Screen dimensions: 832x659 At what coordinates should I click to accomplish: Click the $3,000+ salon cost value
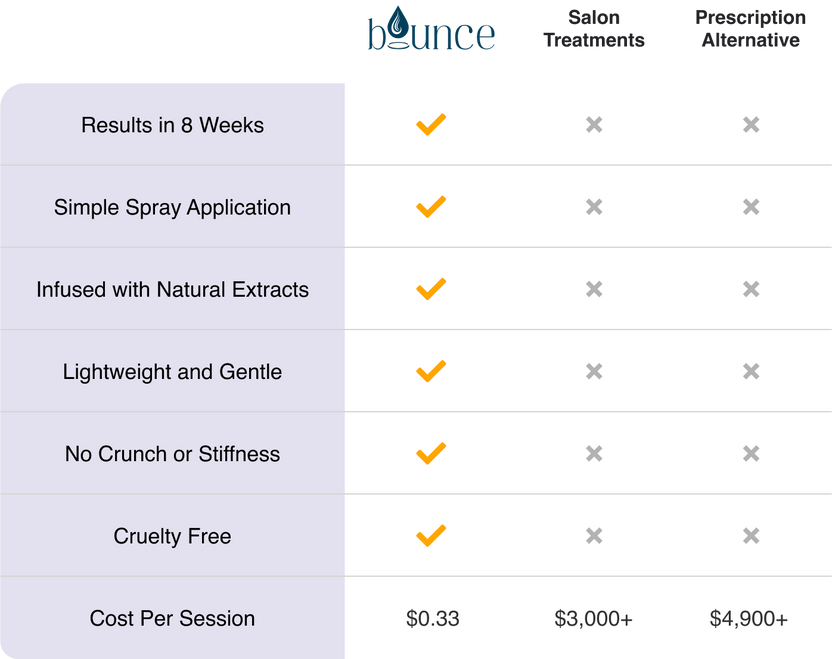pos(594,618)
